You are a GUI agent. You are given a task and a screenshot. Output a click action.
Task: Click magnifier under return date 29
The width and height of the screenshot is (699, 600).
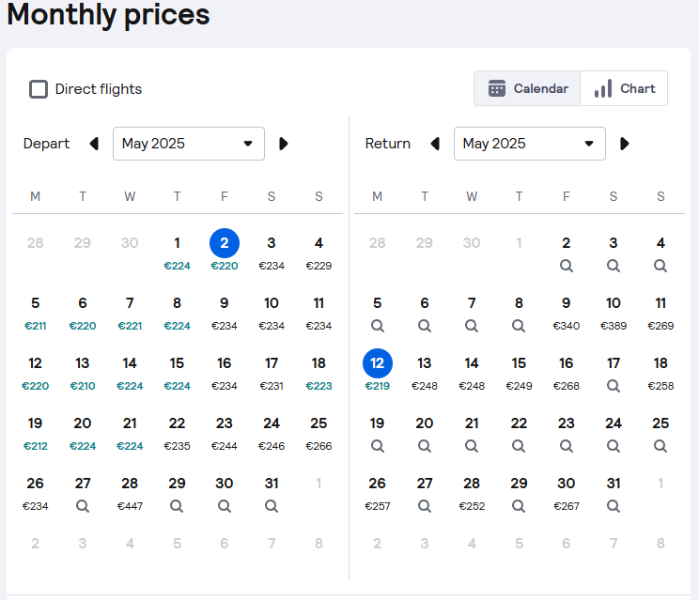click(x=518, y=506)
